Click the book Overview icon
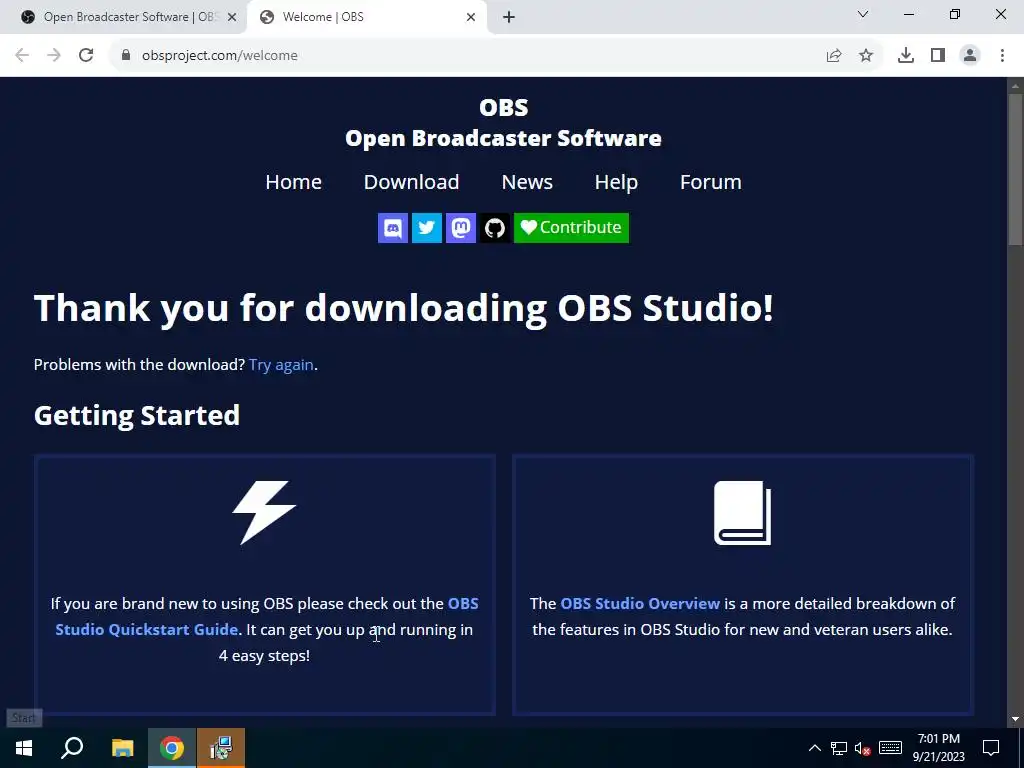1024x768 pixels. [743, 513]
